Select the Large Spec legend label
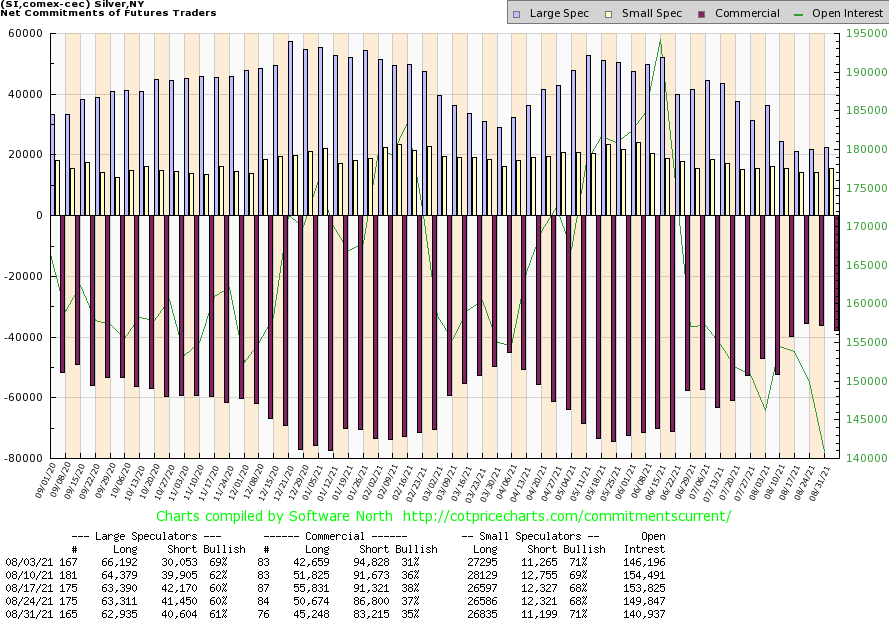Image resolution: width=889 pixels, height=620 pixels. pyautogui.click(x=562, y=14)
